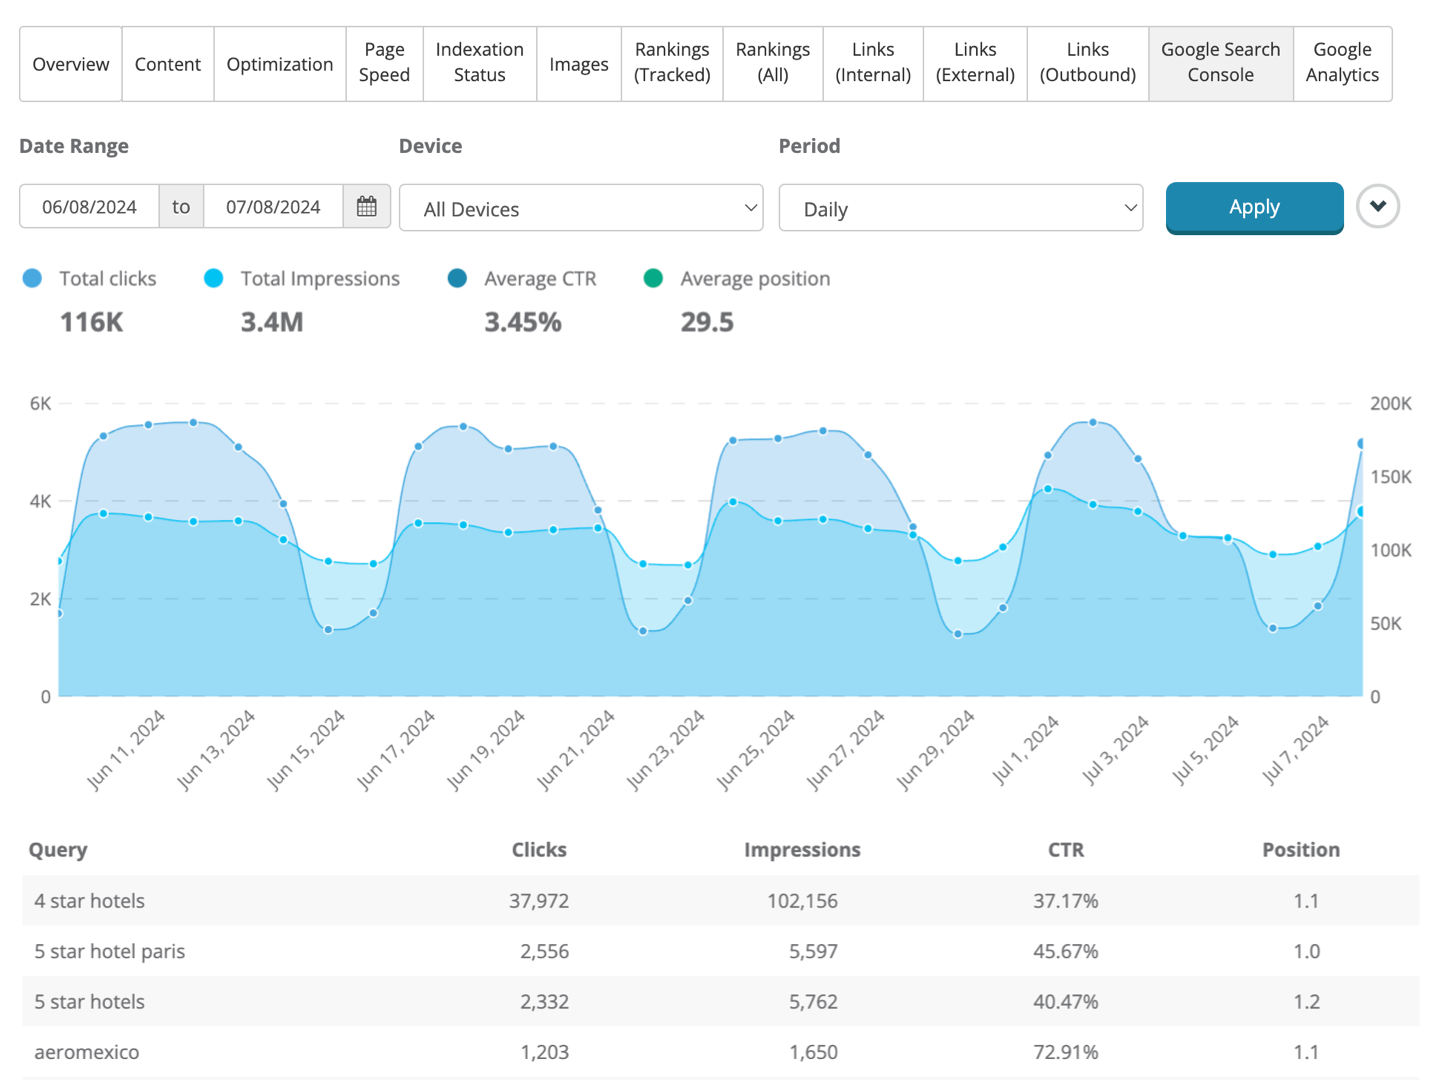Select the 'aeromexico' query row
The width and height of the screenshot is (1440, 1080).
(720, 1052)
